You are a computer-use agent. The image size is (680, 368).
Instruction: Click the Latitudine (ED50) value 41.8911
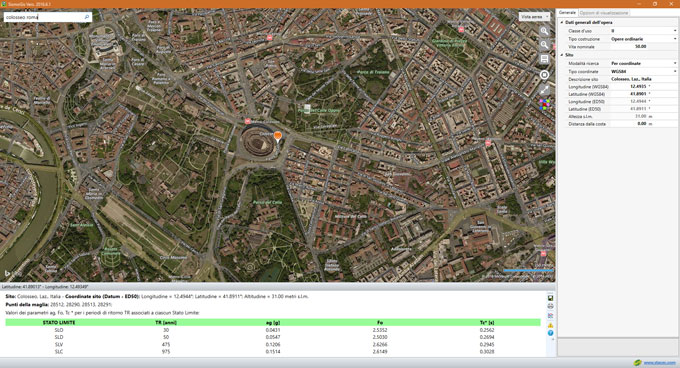tap(638, 109)
